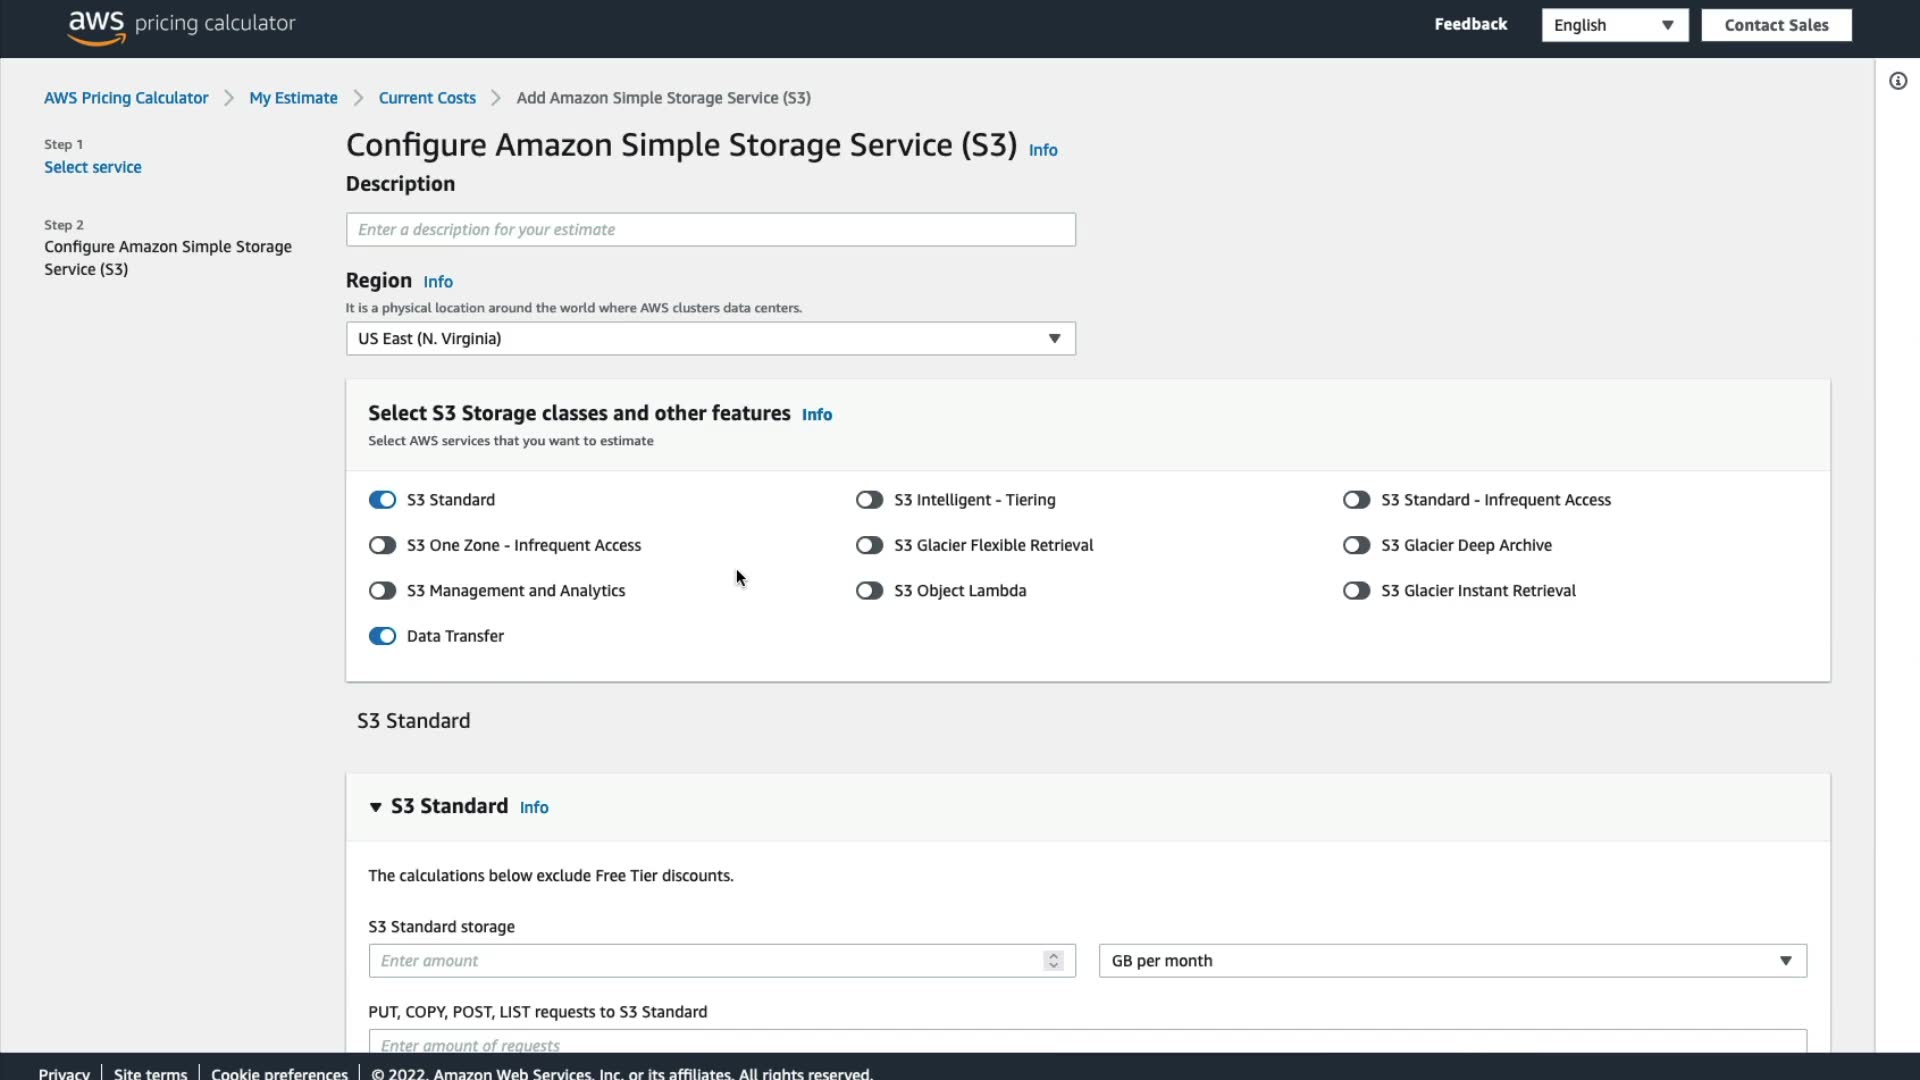Enable S3 Intelligent - Tiering toggle

[869, 500]
